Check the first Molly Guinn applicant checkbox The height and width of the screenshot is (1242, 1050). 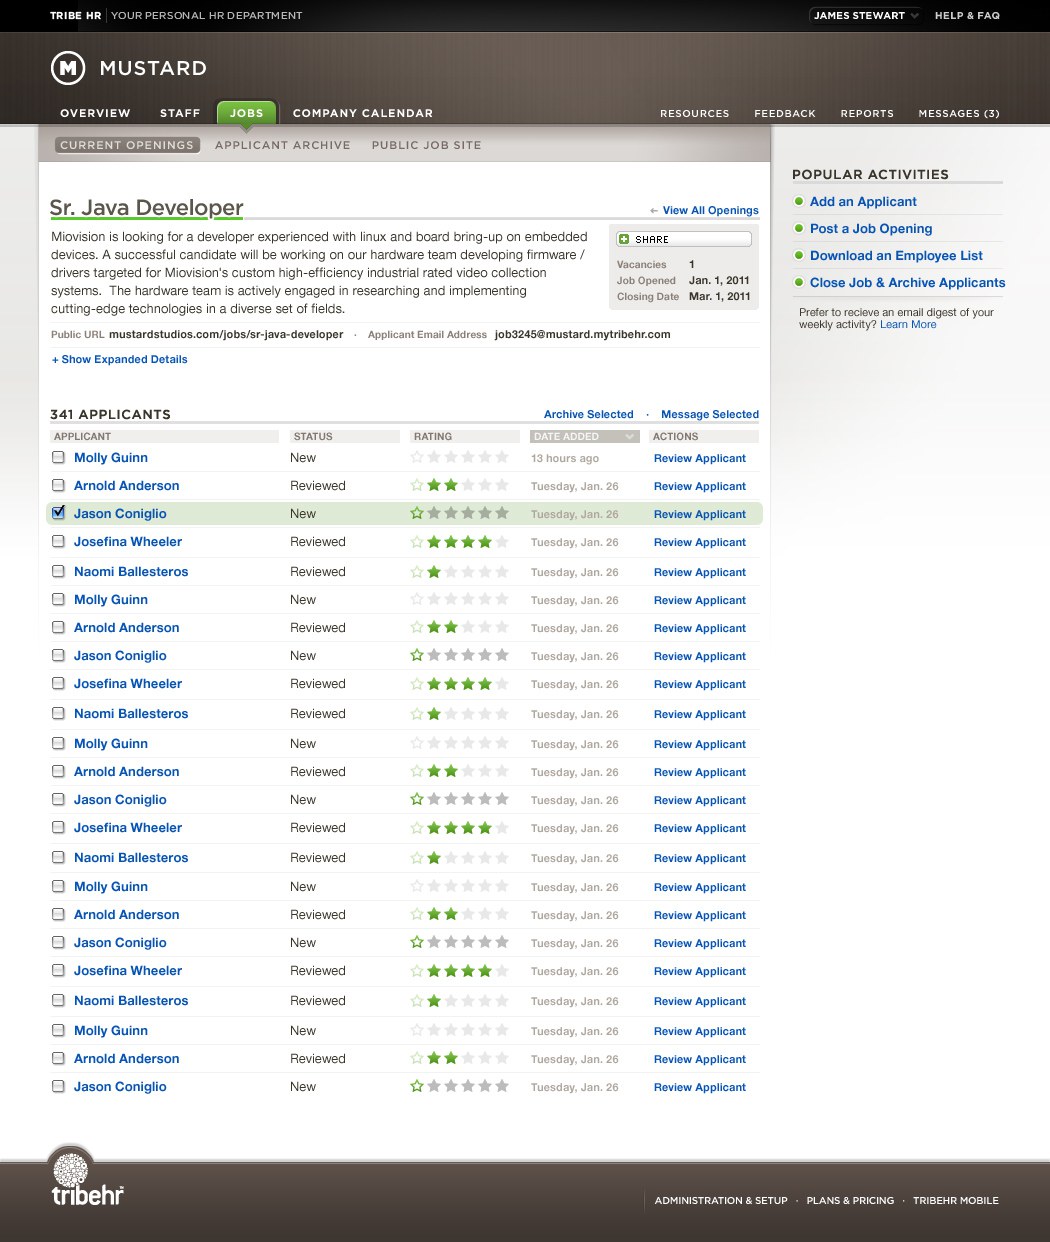(x=58, y=458)
